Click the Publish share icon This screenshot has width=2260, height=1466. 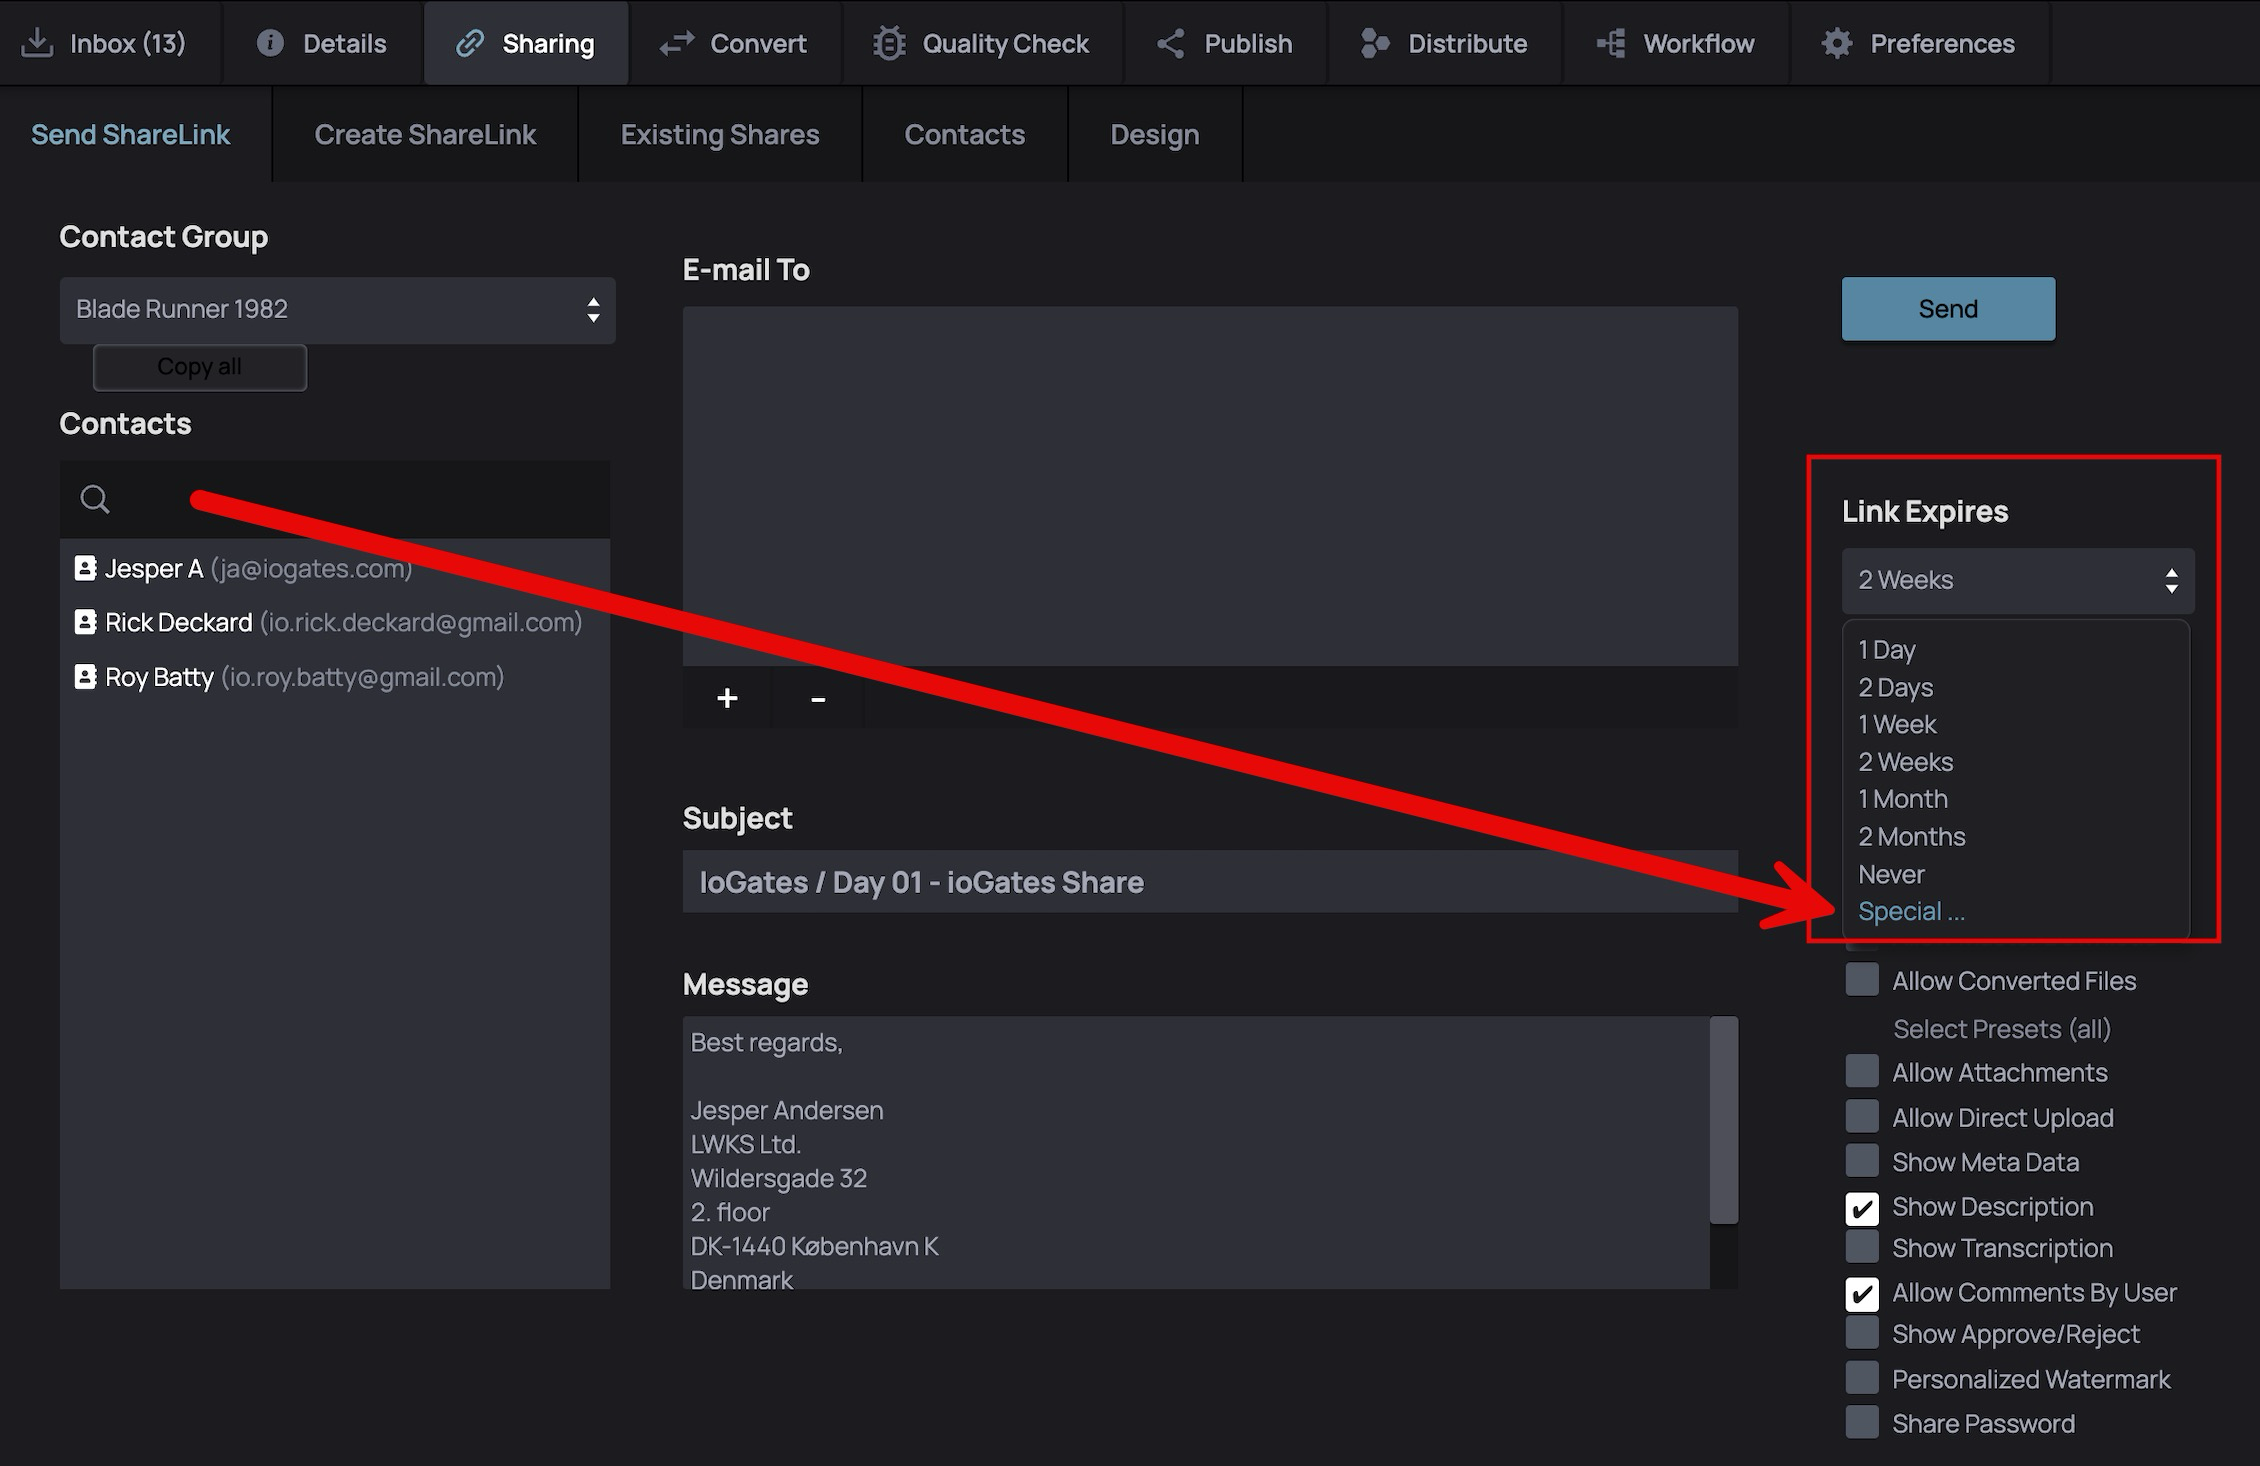1170,43
